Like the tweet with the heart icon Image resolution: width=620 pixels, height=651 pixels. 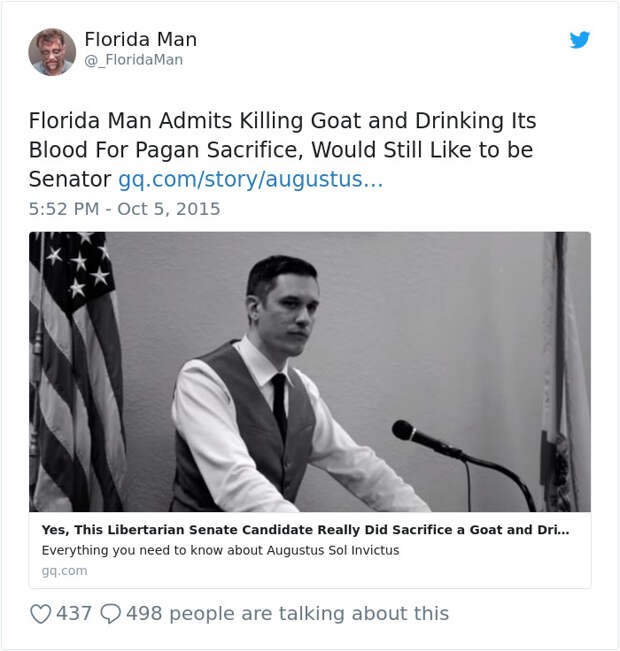(x=40, y=613)
